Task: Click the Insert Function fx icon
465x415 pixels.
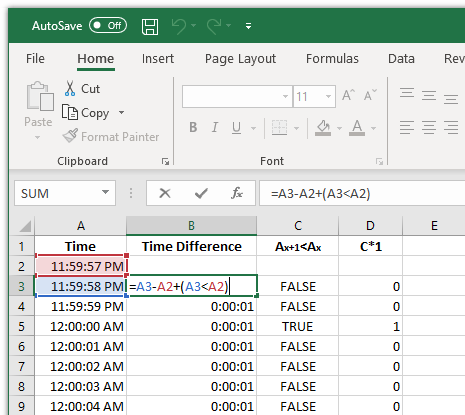Action: click(x=237, y=193)
